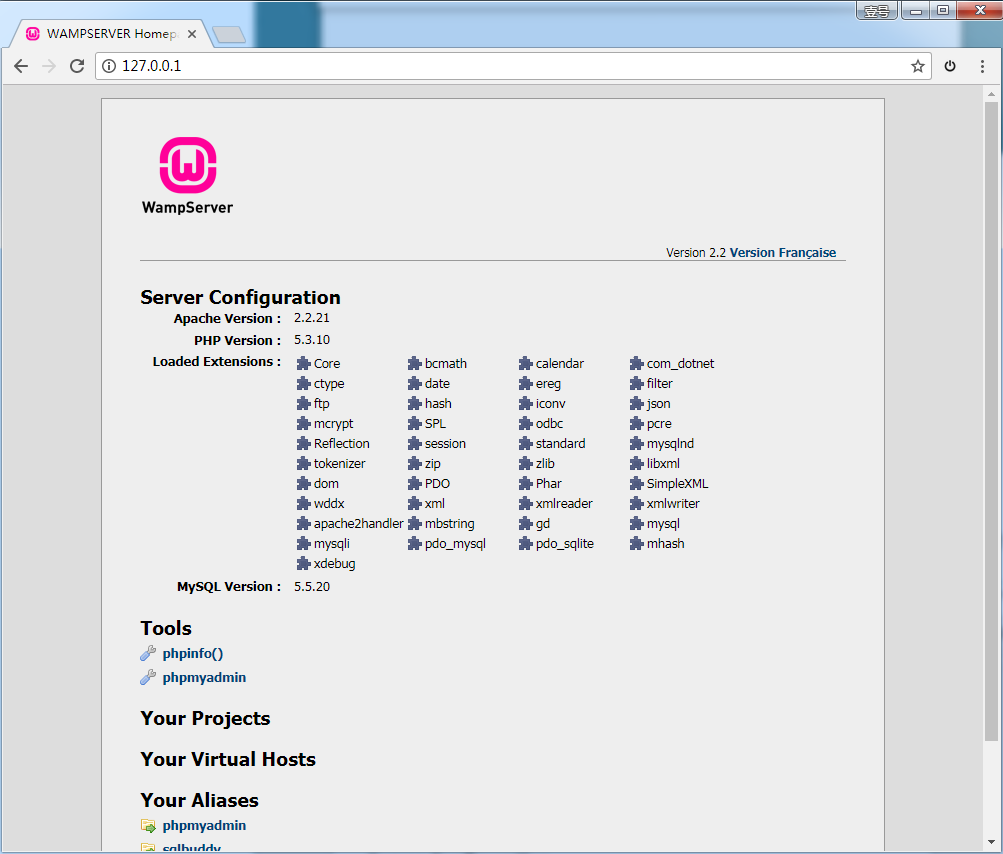This screenshot has height=854, width=1003.
Task: Switch to Version Française
Action: point(782,253)
